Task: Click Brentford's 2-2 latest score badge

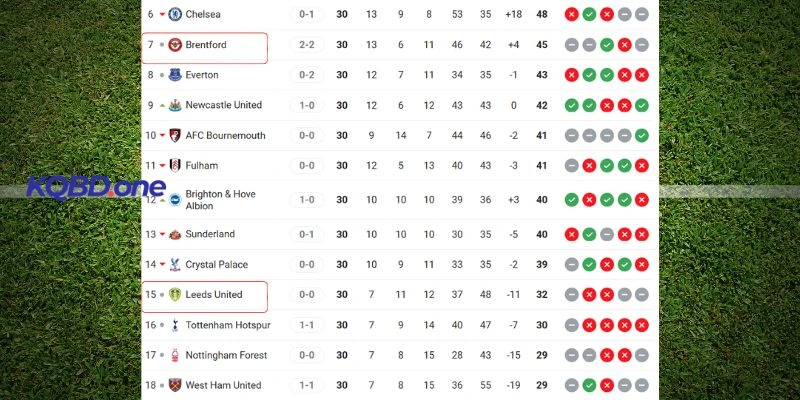Action: coord(307,45)
